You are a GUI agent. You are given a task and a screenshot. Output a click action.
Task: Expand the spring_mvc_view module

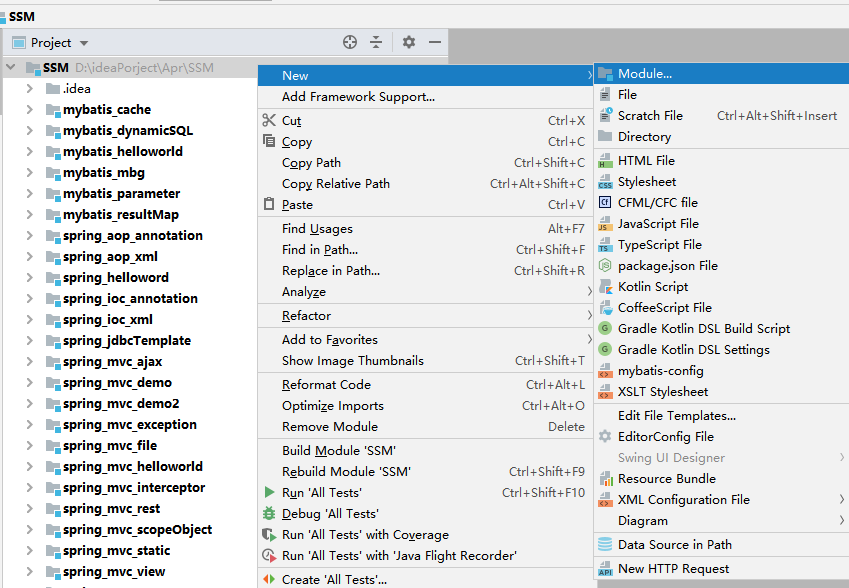coord(30,572)
